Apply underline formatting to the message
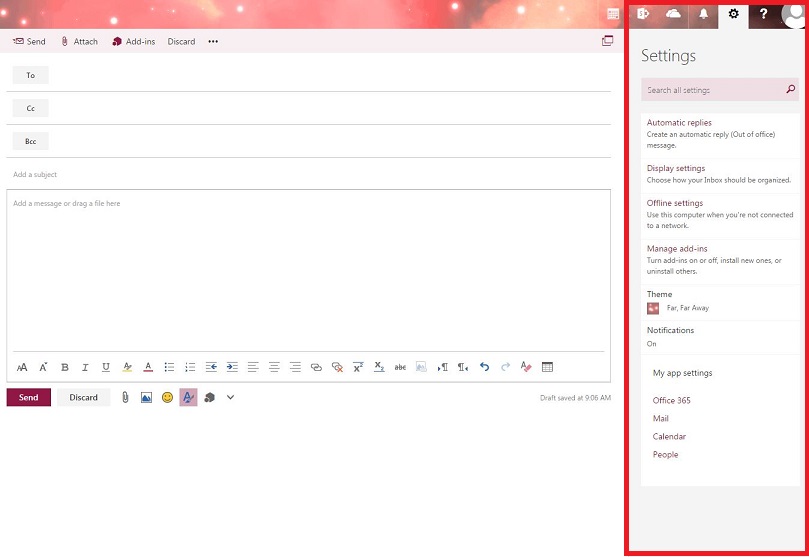 tap(106, 367)
